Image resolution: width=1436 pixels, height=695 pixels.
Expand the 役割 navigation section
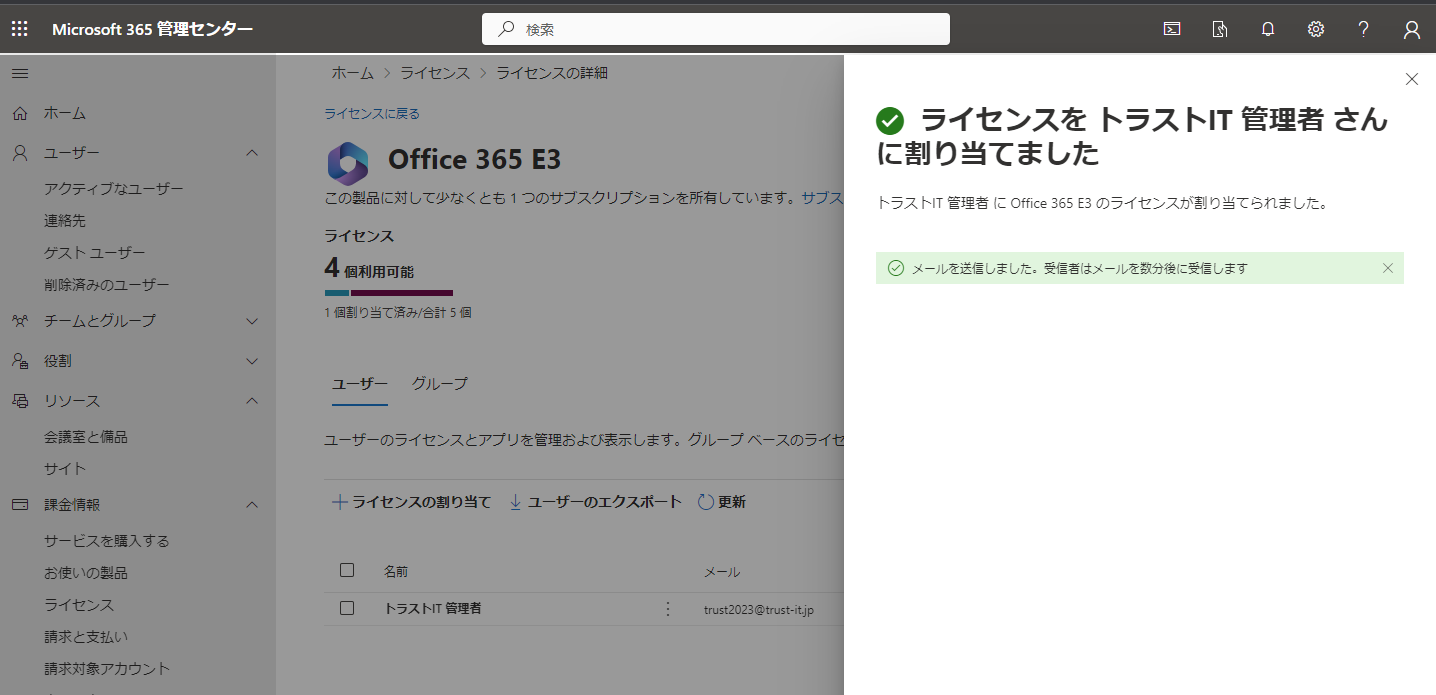252,361
